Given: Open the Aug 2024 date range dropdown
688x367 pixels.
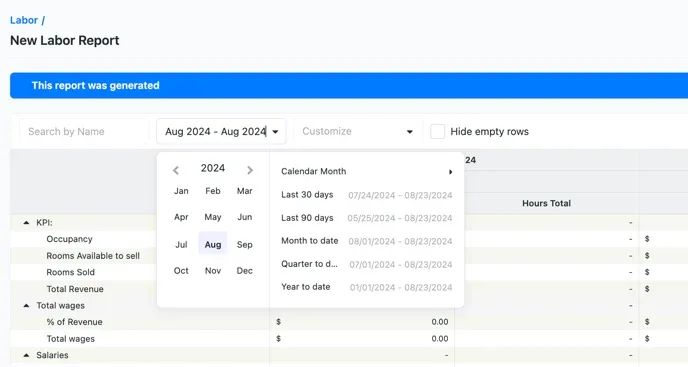Looking at the screenshot, I should tap(221, 131).
